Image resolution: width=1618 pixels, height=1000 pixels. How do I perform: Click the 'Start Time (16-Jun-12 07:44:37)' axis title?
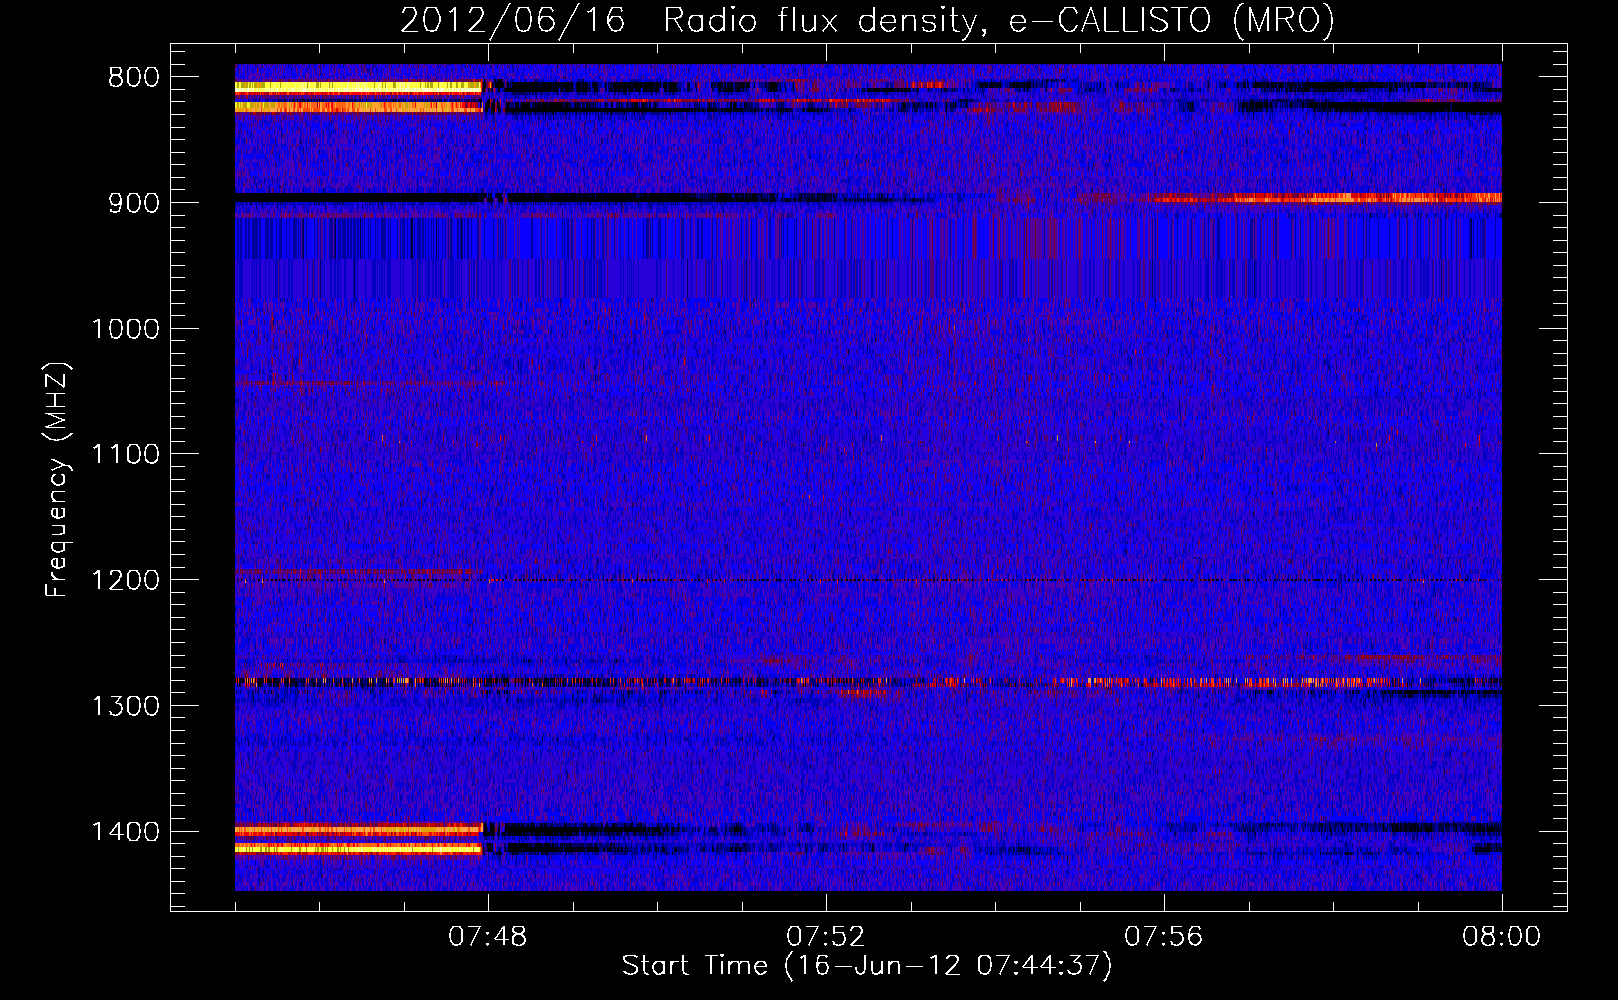pyautogui.click(x=867, y=966)
